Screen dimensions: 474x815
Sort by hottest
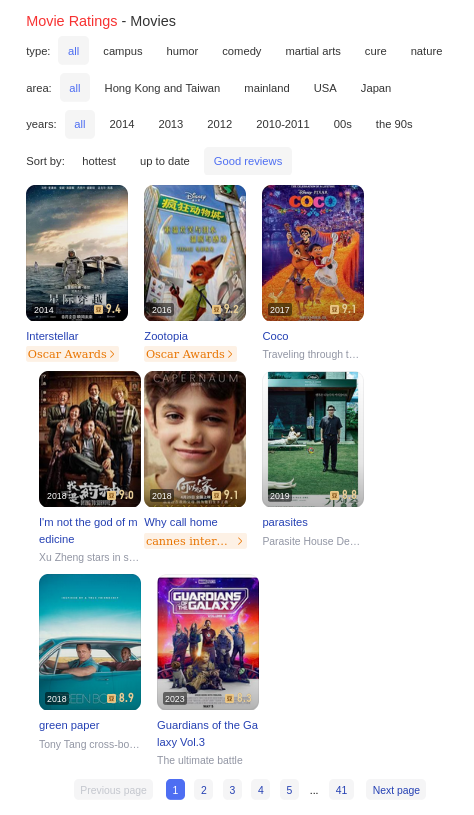(x=99, y=161)
